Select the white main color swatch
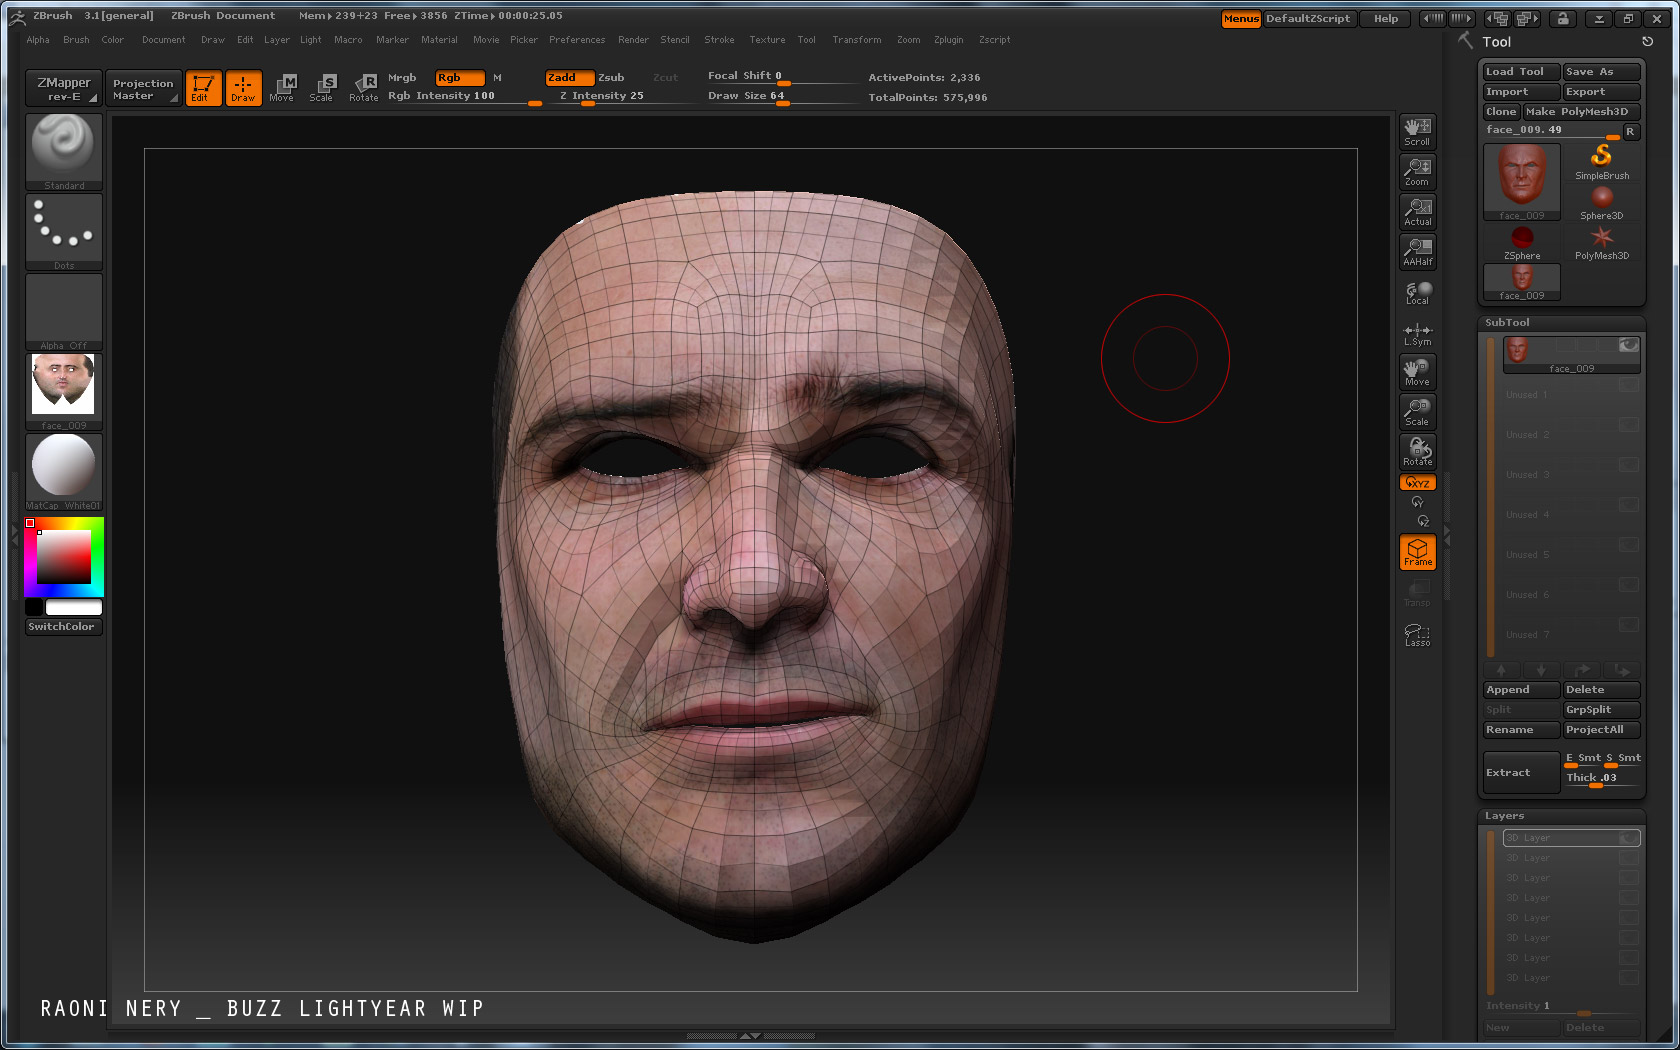Image resolution: width=1680 pixels, height=1050 pixels. 73,607
